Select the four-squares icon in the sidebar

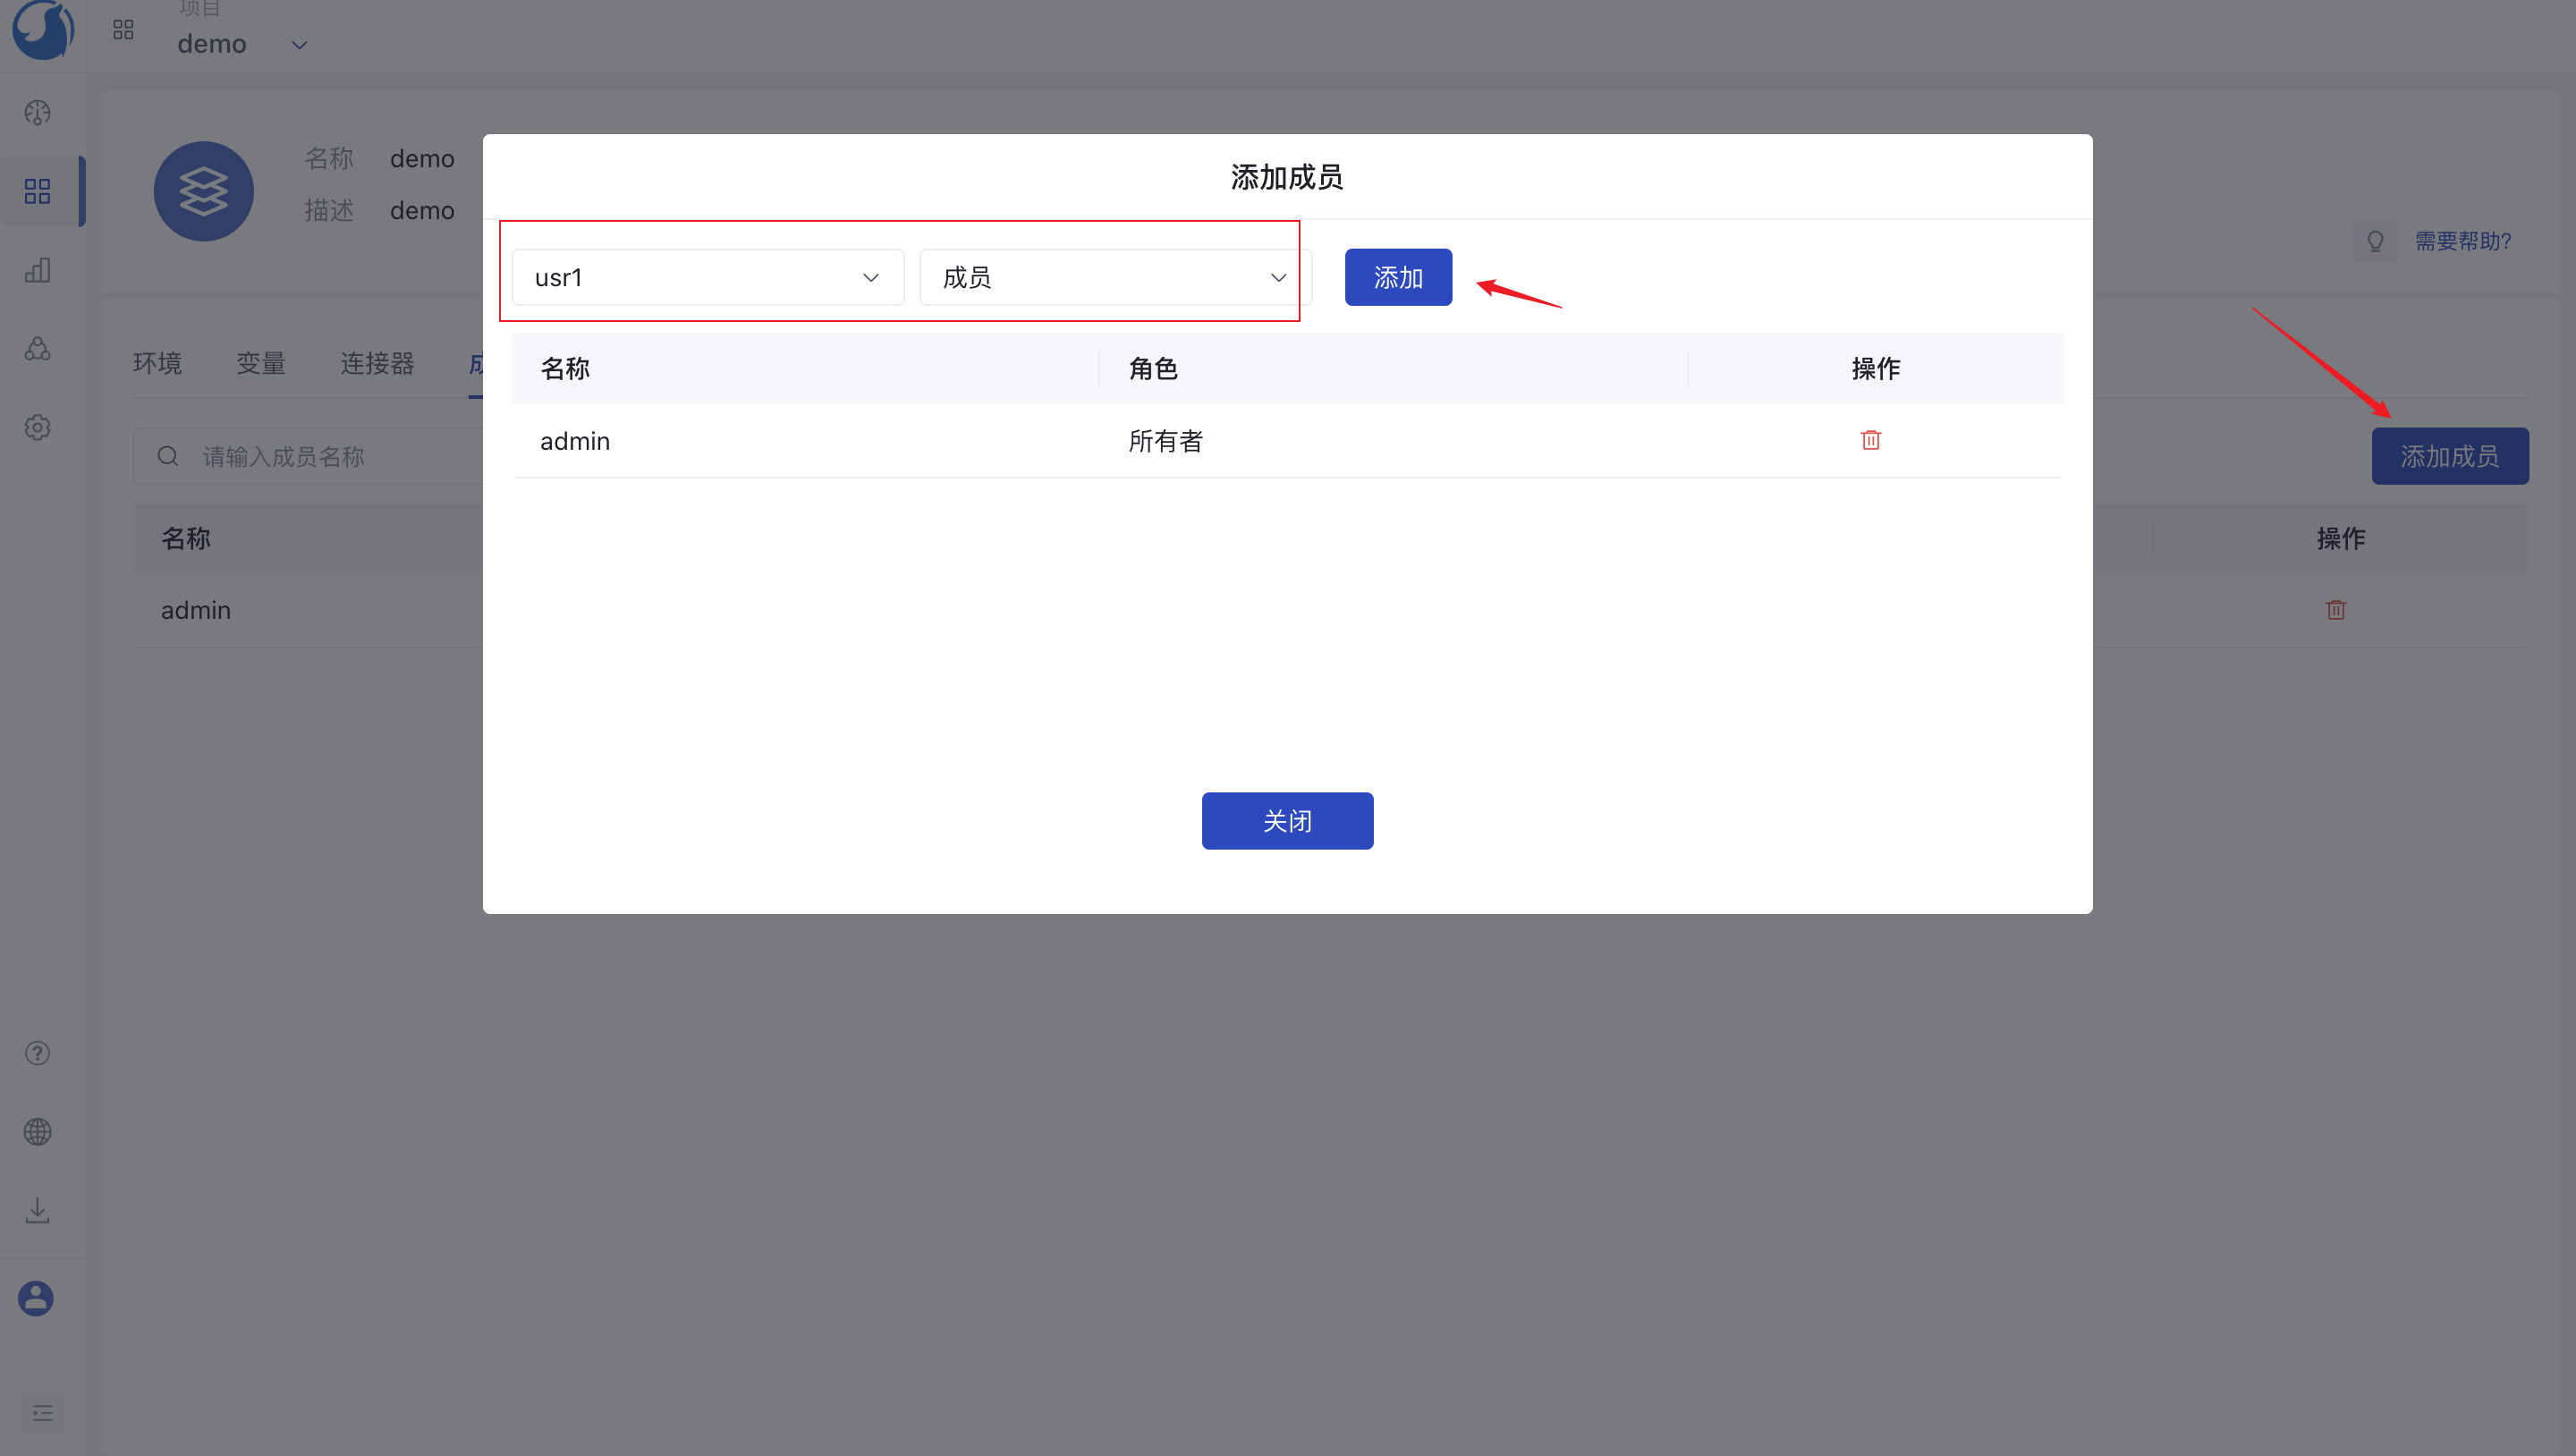click(x=38, y=191)
